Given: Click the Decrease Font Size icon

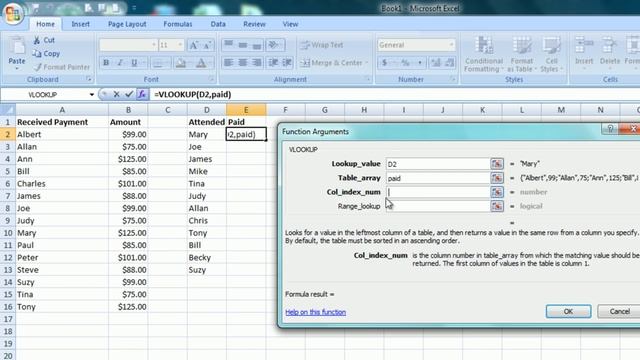Looking at the screenshot, I should pyautogui.click(x=207, y=45).
